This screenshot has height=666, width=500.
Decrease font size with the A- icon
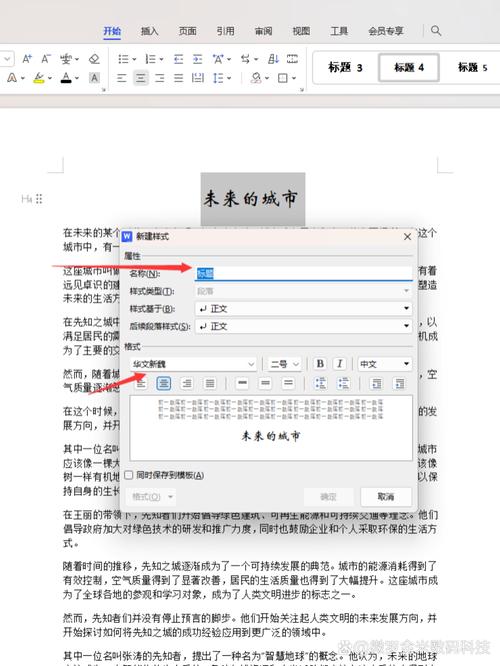coord(46,59)
